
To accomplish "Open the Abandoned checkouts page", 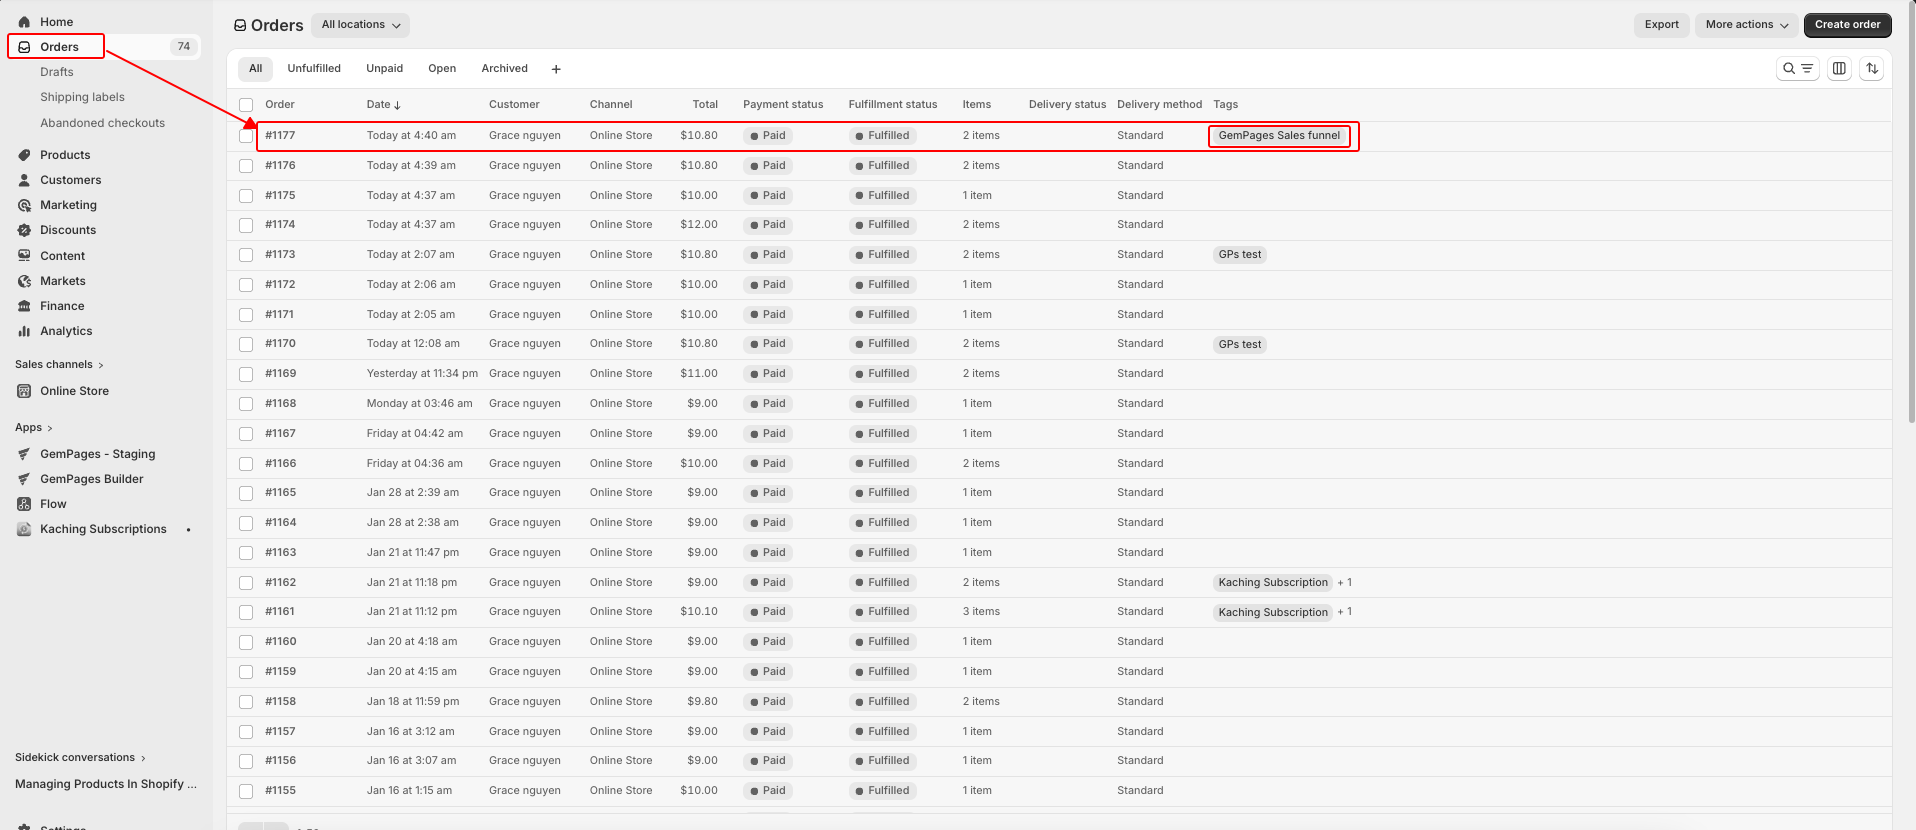I will coord(102,123).
